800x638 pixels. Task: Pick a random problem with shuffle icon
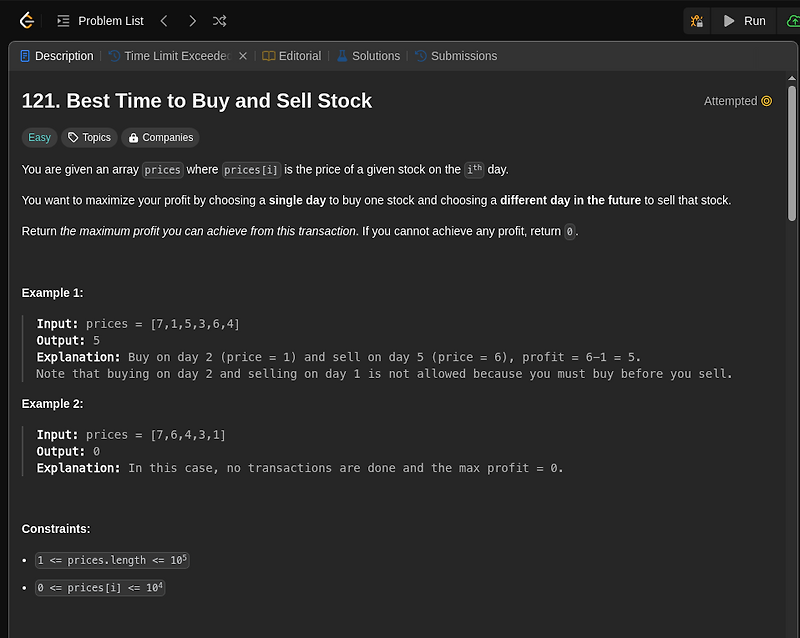tap(220, 21)
